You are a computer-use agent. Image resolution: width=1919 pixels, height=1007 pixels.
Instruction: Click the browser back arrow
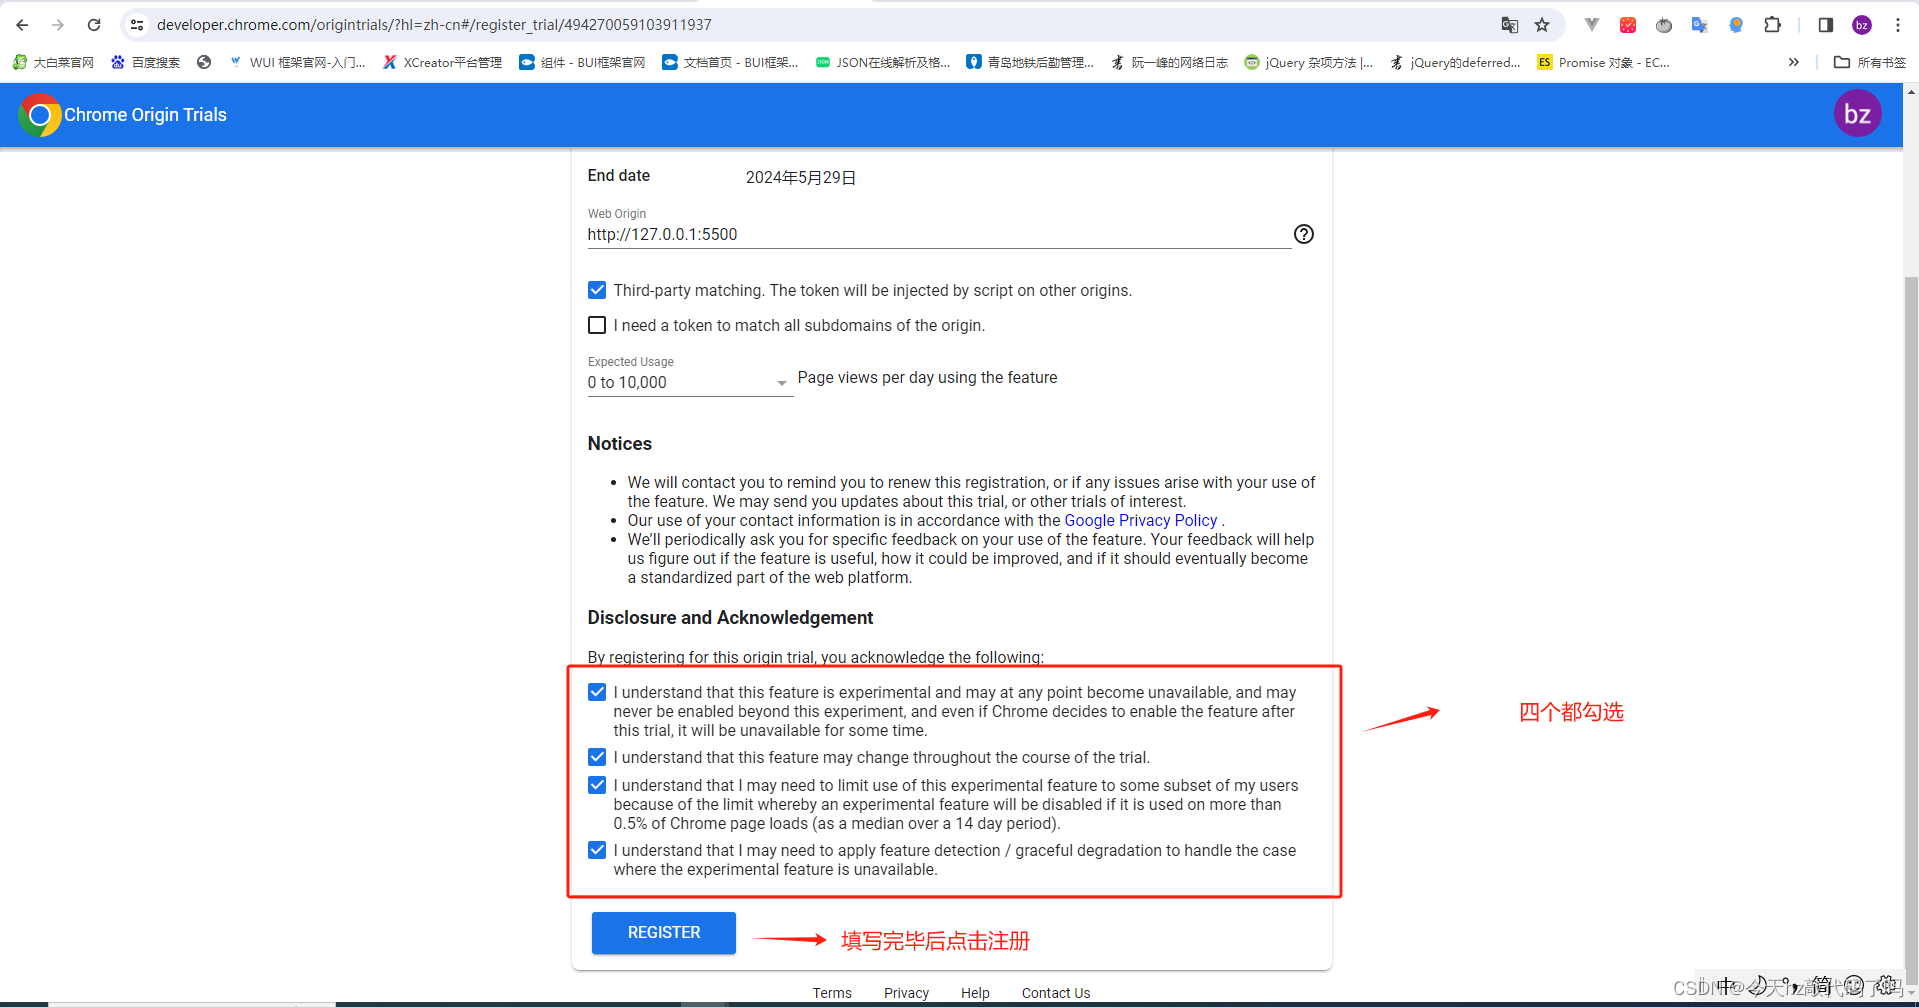point(21,24)
